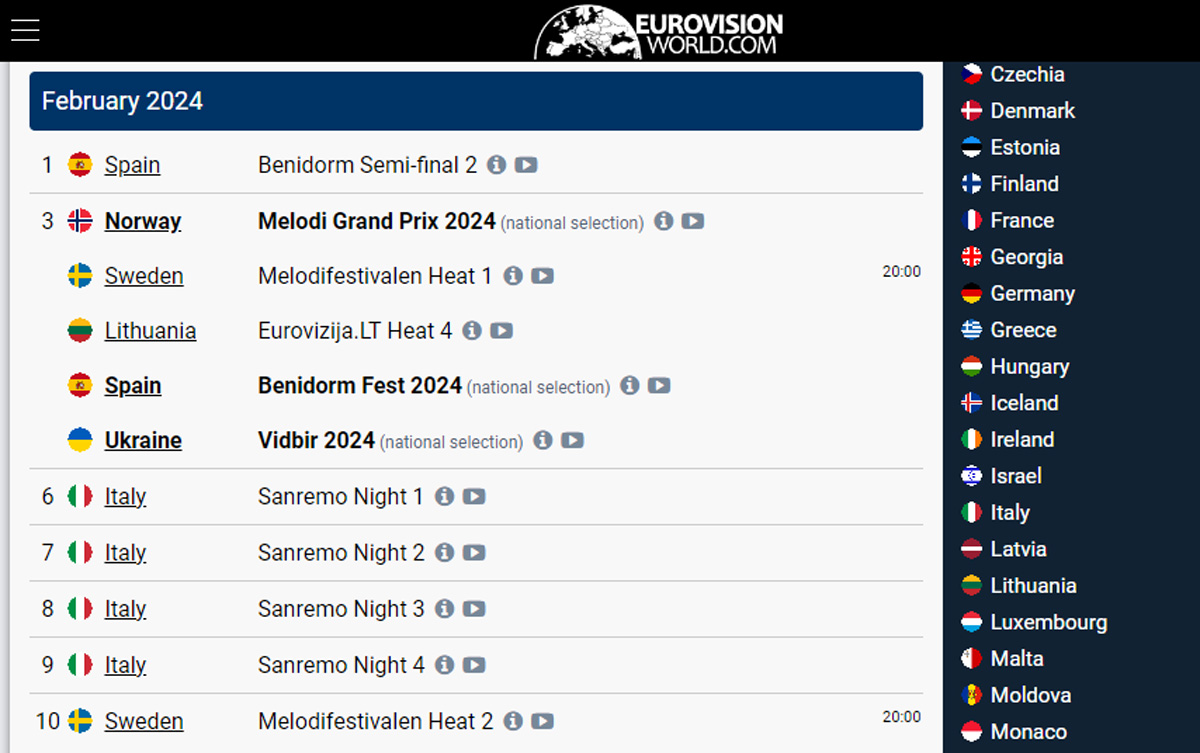Play the video for Eurovizija.LT Heat 4

pyautogui.click(x=500, y=331)
